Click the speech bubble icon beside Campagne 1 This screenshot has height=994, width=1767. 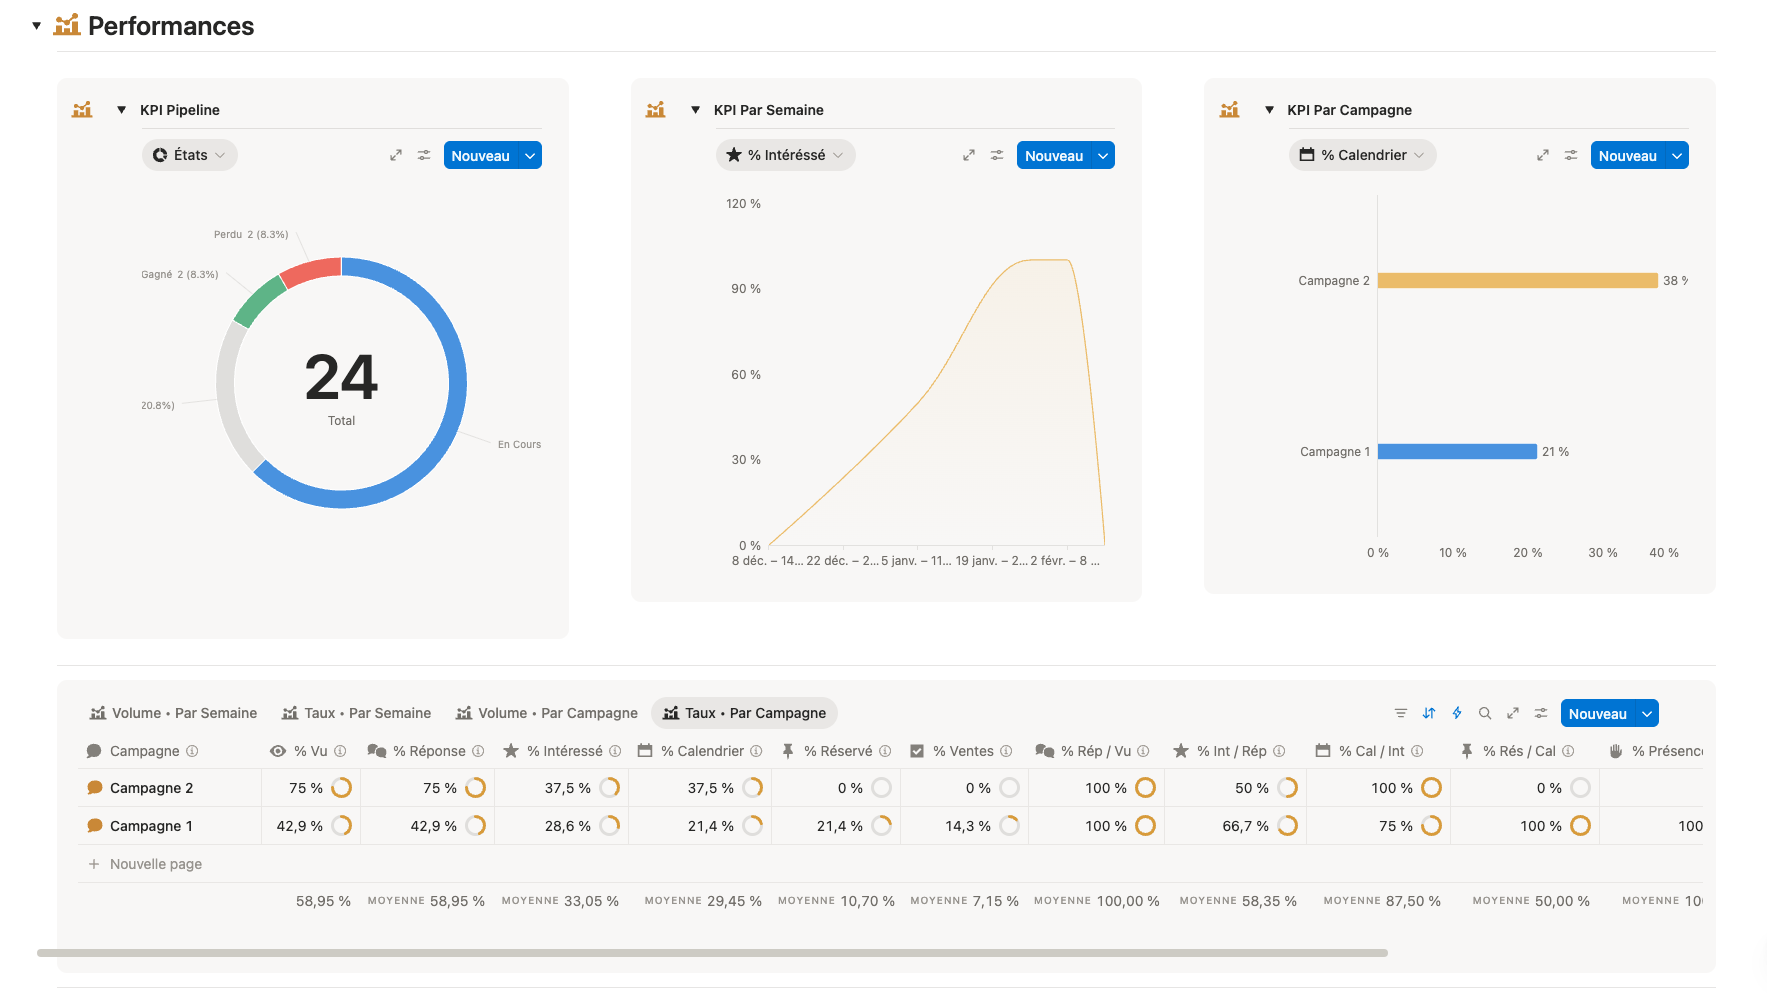click(94, 825)
